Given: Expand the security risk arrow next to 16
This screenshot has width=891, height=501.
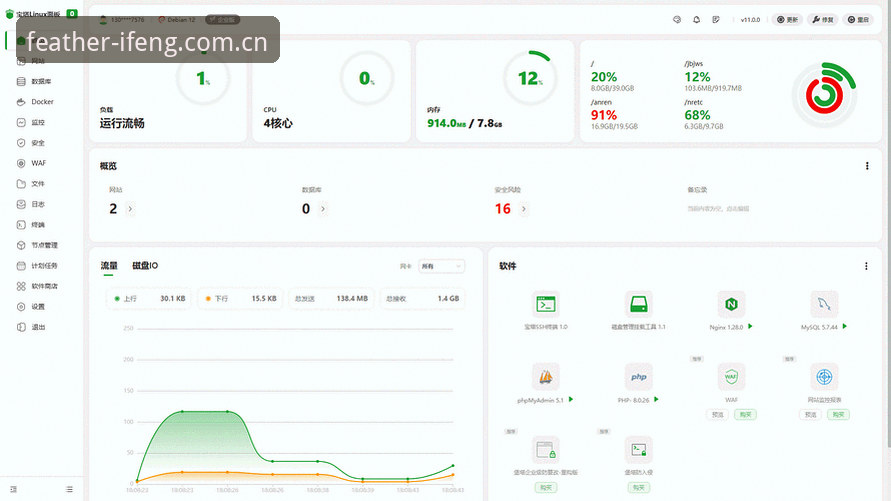Looking at the screenshot, I should pyautogui.click(x=524, y=209).
